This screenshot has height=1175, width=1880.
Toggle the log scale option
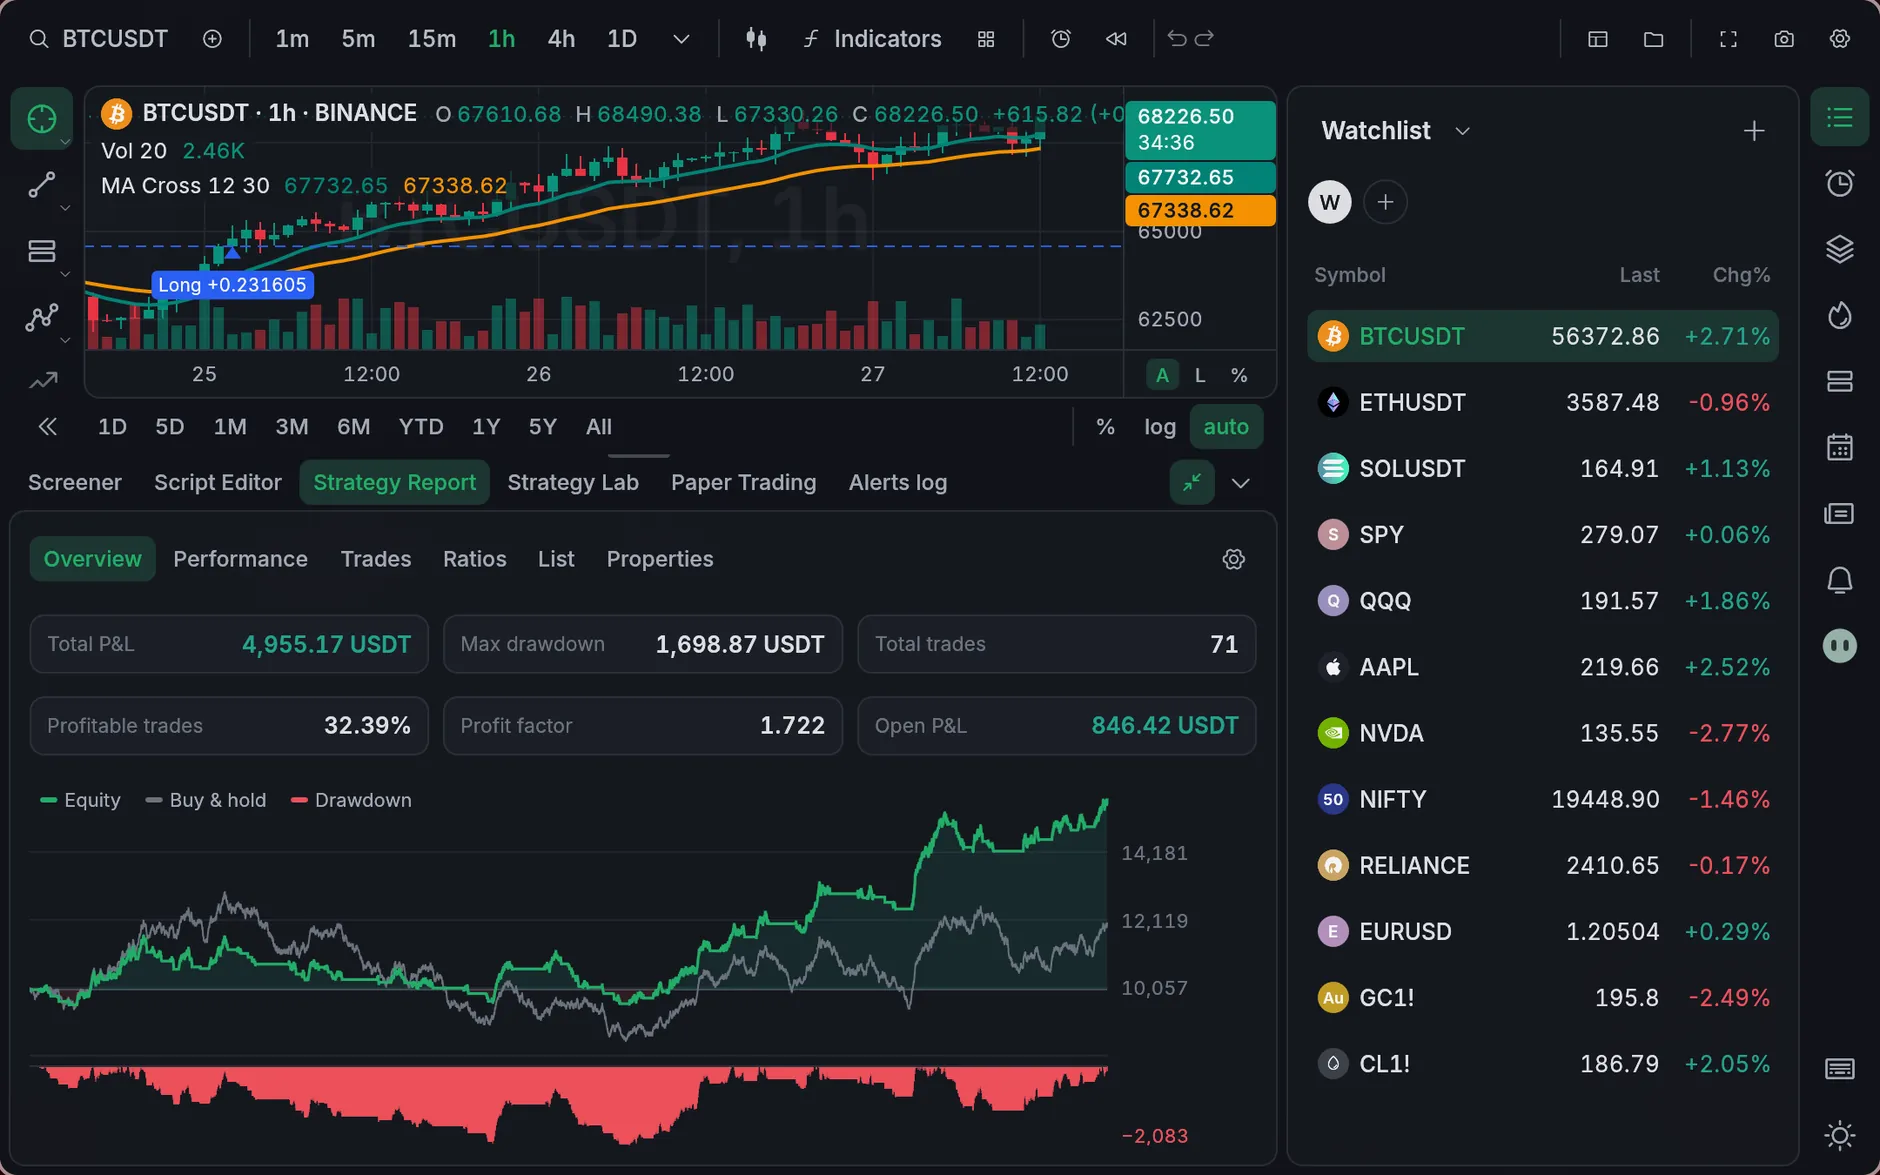[x=1160, y=427]
